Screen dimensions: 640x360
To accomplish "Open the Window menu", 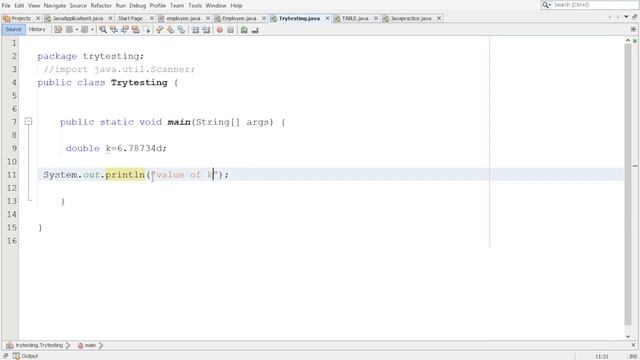I will pyautogui.click(x=216, y=6).
